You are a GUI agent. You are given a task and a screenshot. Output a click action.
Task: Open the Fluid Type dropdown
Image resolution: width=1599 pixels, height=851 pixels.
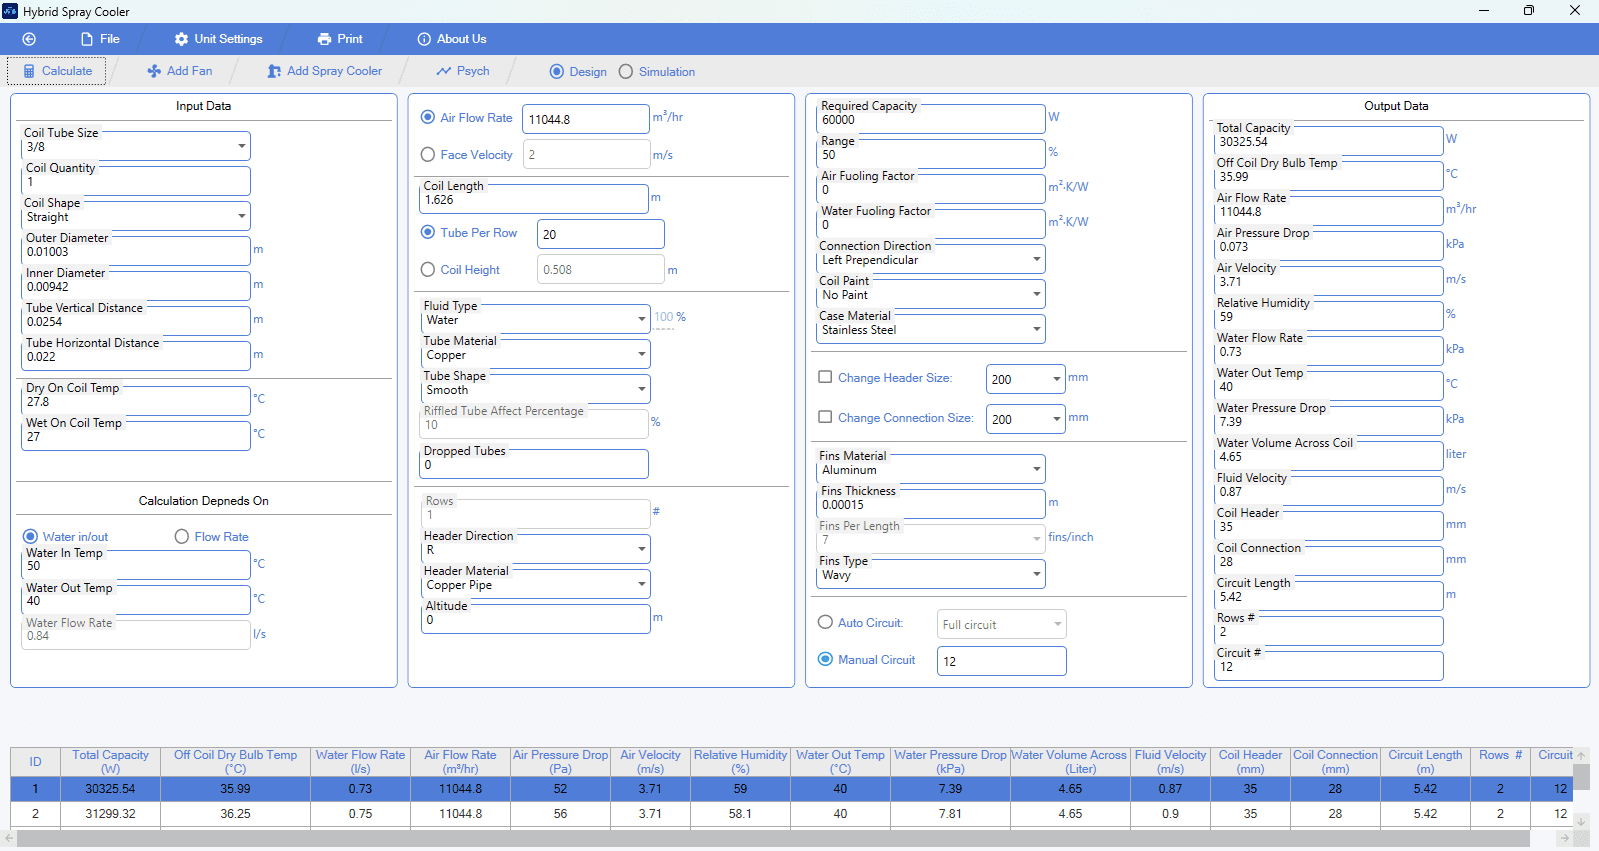535,320
